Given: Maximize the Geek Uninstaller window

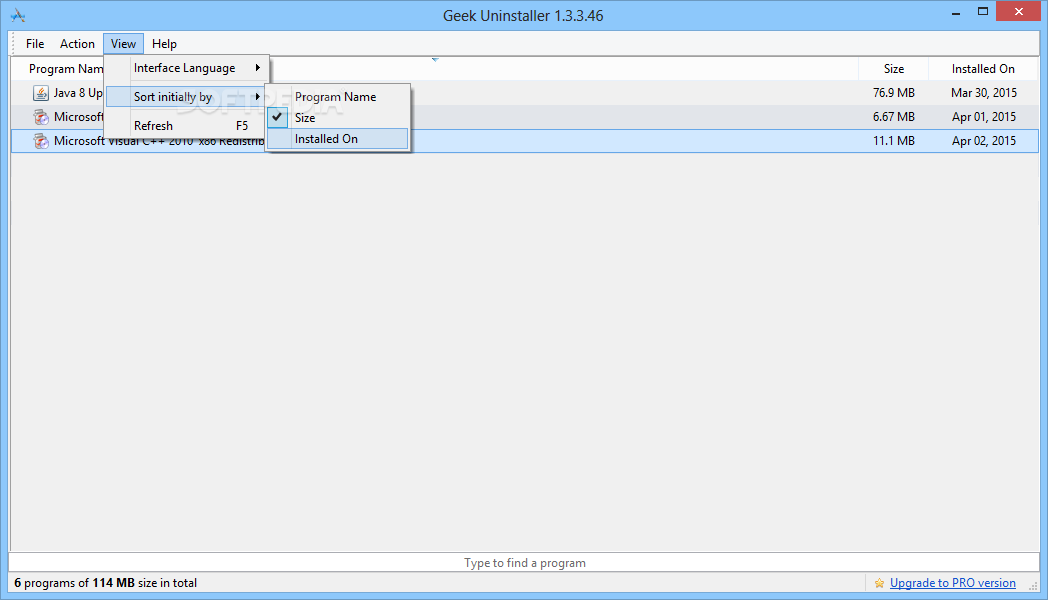Looking at the screenshot, I should [982, 12].
